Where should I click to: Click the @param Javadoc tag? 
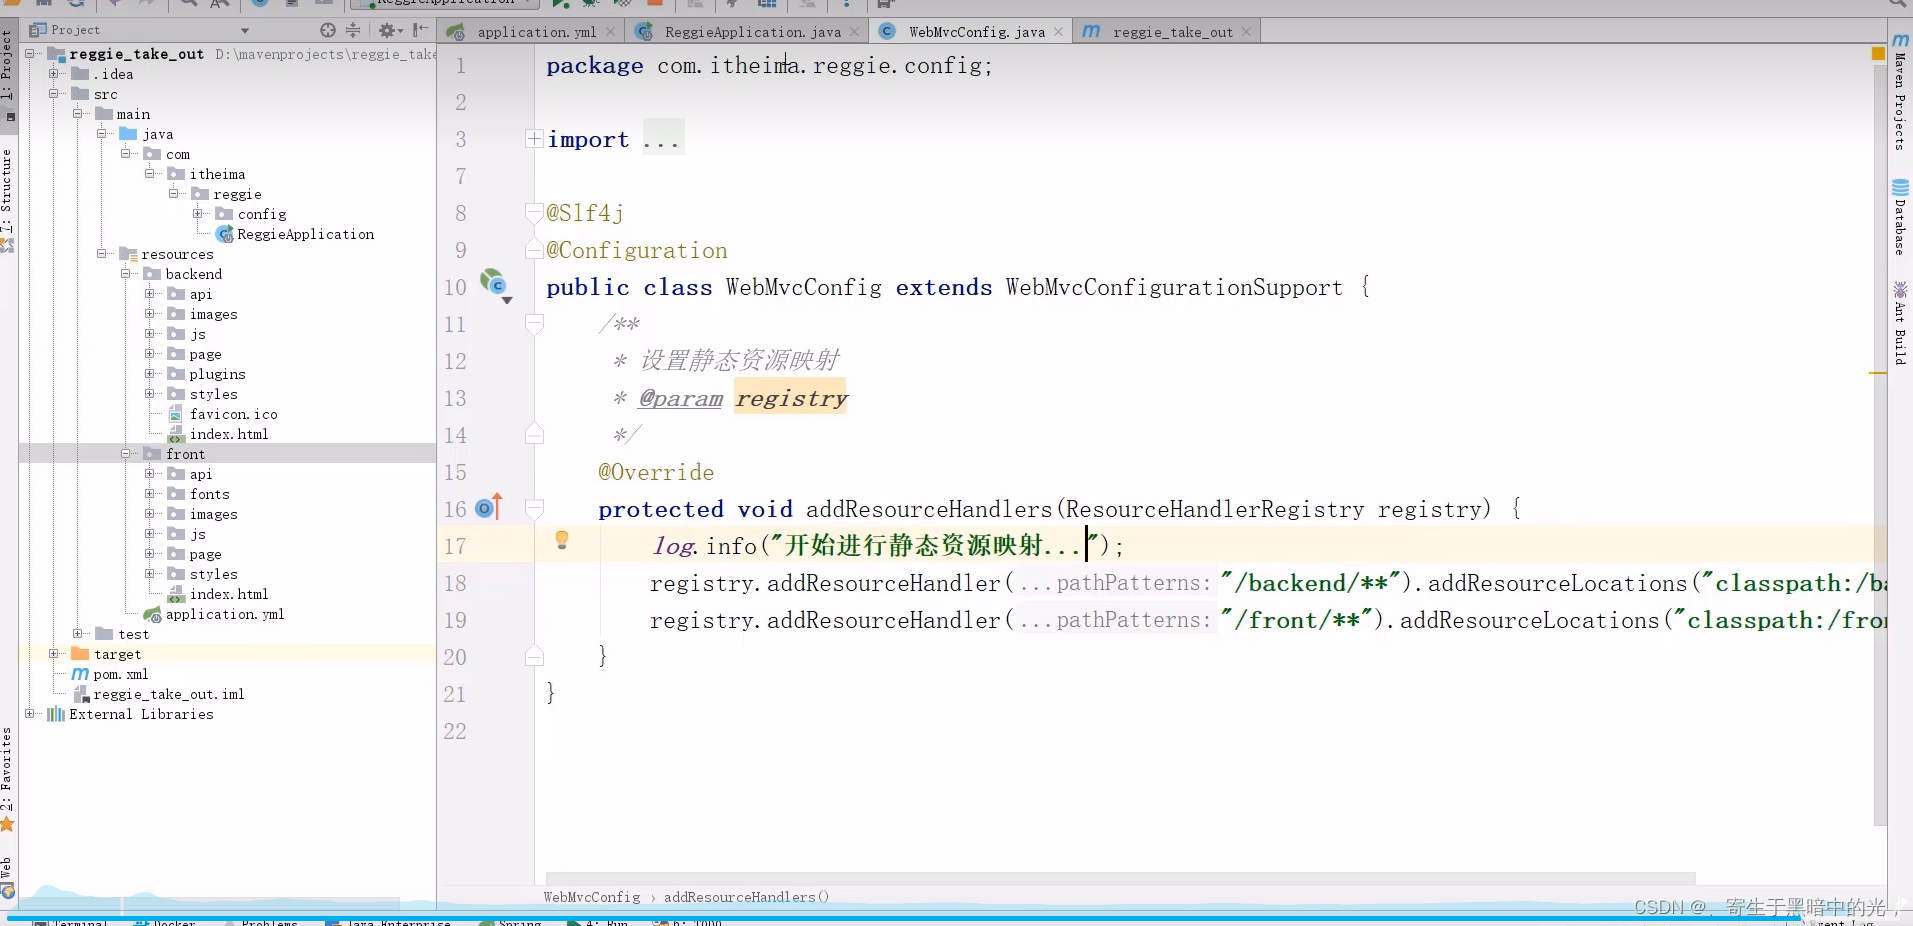680,398
